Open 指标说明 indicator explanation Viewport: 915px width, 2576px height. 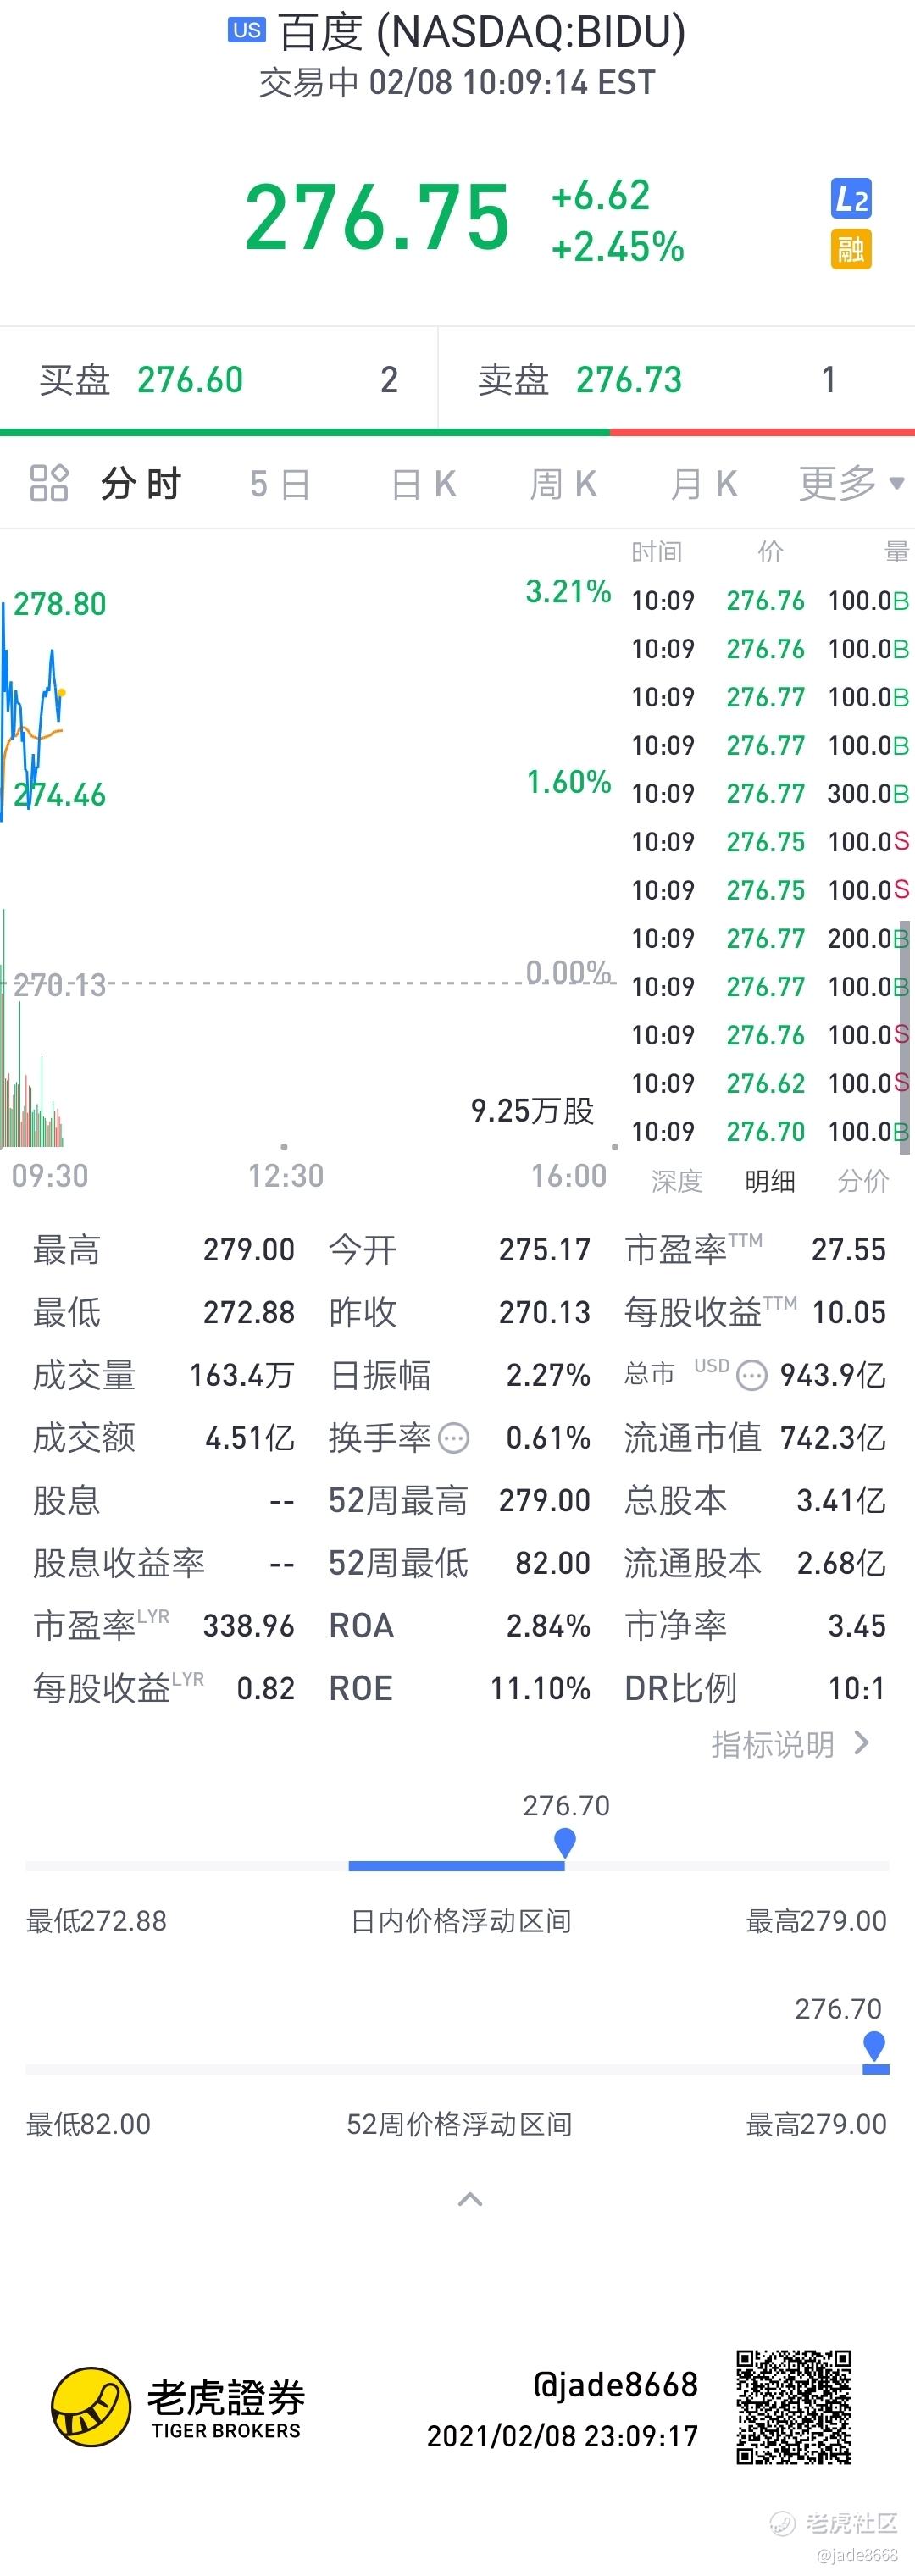[x=790, y=1744]
